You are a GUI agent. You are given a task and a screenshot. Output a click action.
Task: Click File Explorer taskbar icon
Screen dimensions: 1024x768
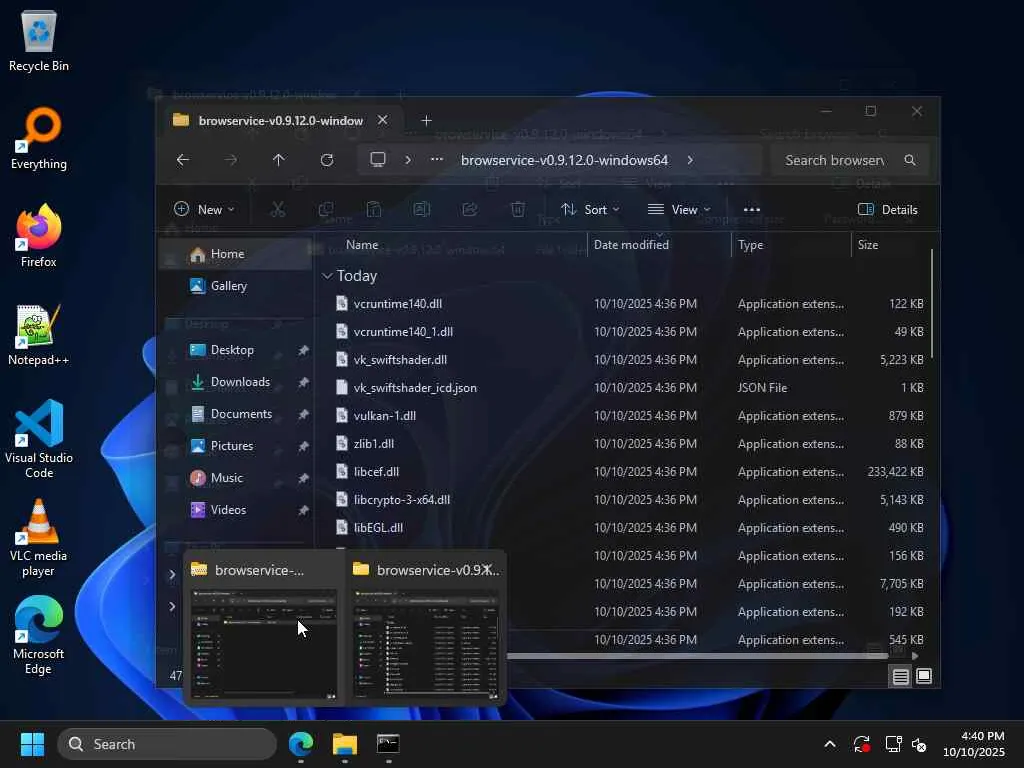[x=345, y=744]
